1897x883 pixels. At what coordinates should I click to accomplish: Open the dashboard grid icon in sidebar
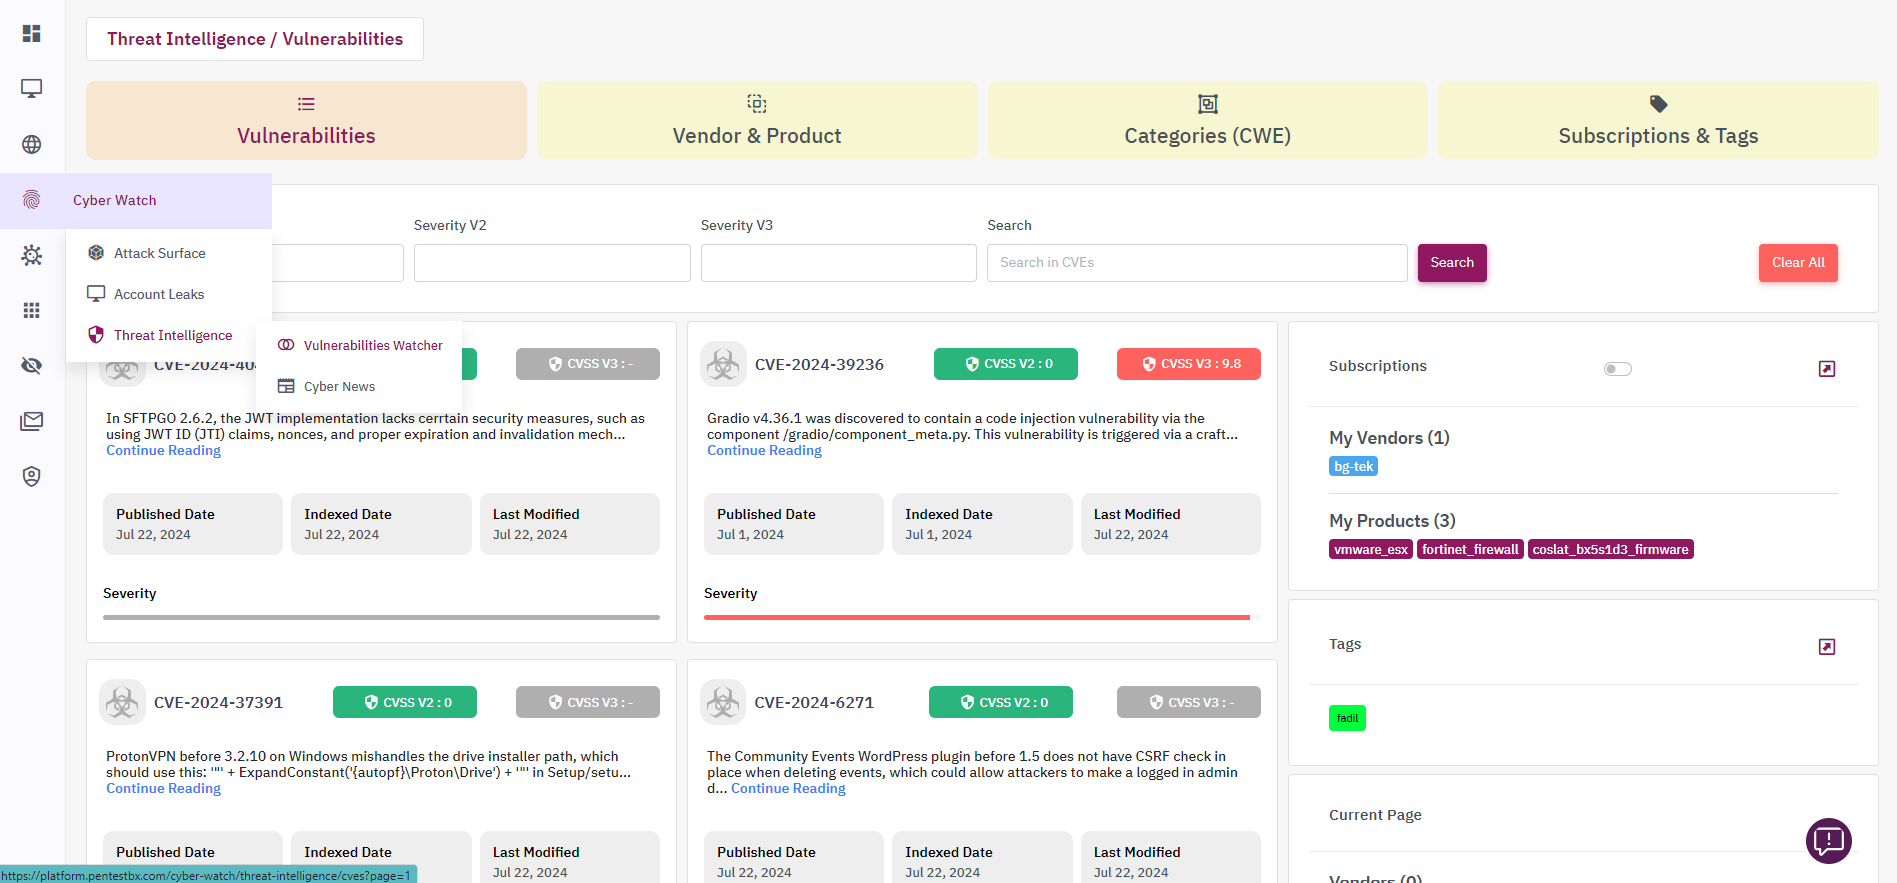point(32,33)
